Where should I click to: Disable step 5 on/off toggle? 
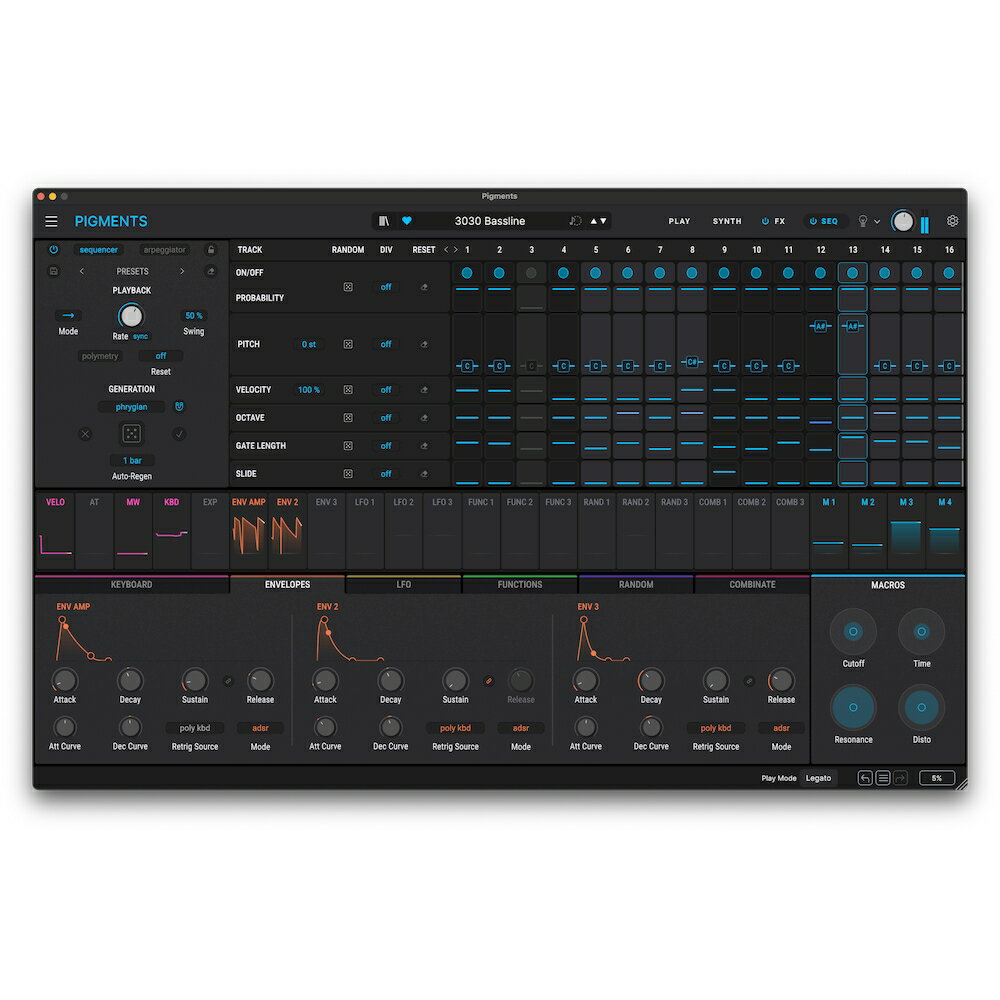point(596,273)
